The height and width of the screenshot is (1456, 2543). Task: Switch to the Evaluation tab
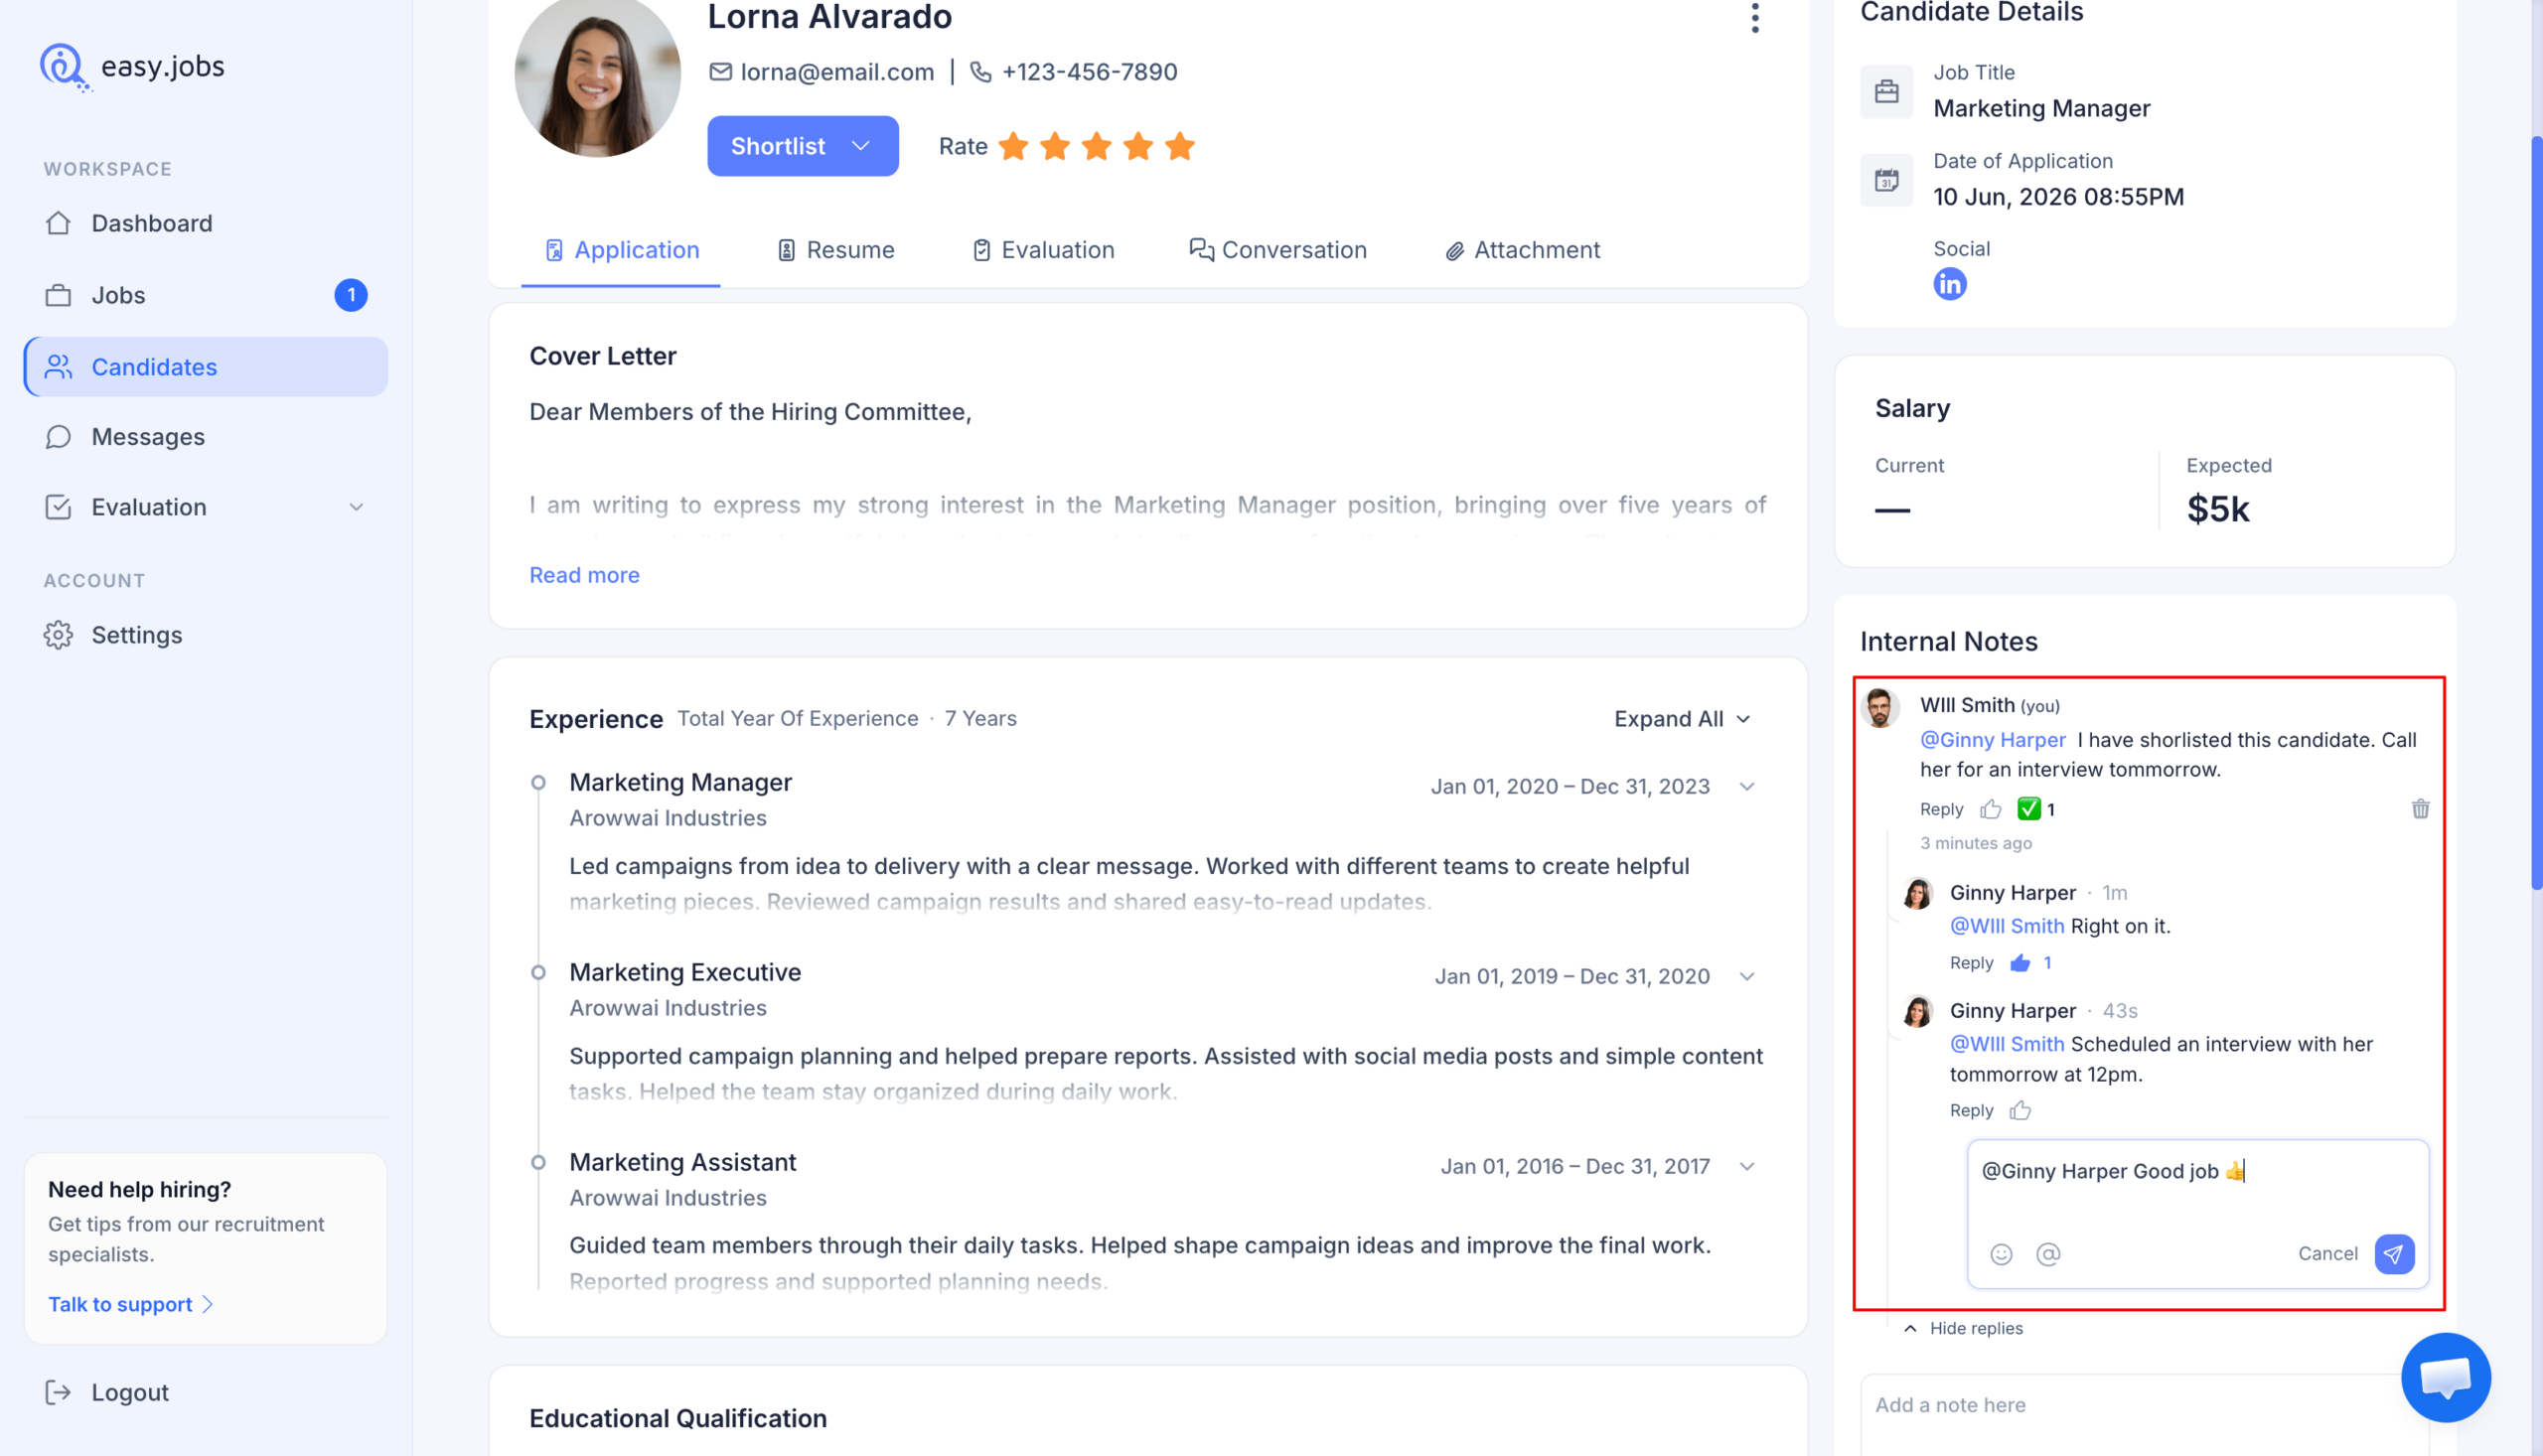click(x=1043, y=250)
